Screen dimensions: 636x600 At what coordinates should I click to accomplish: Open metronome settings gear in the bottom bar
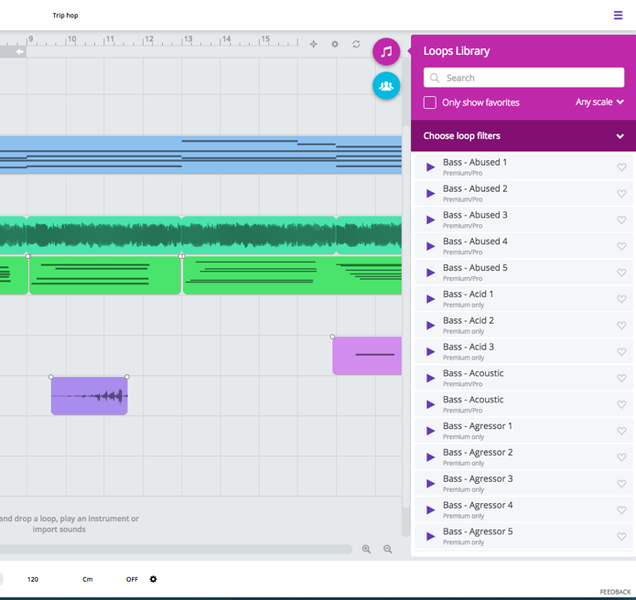tap(153, 579)
